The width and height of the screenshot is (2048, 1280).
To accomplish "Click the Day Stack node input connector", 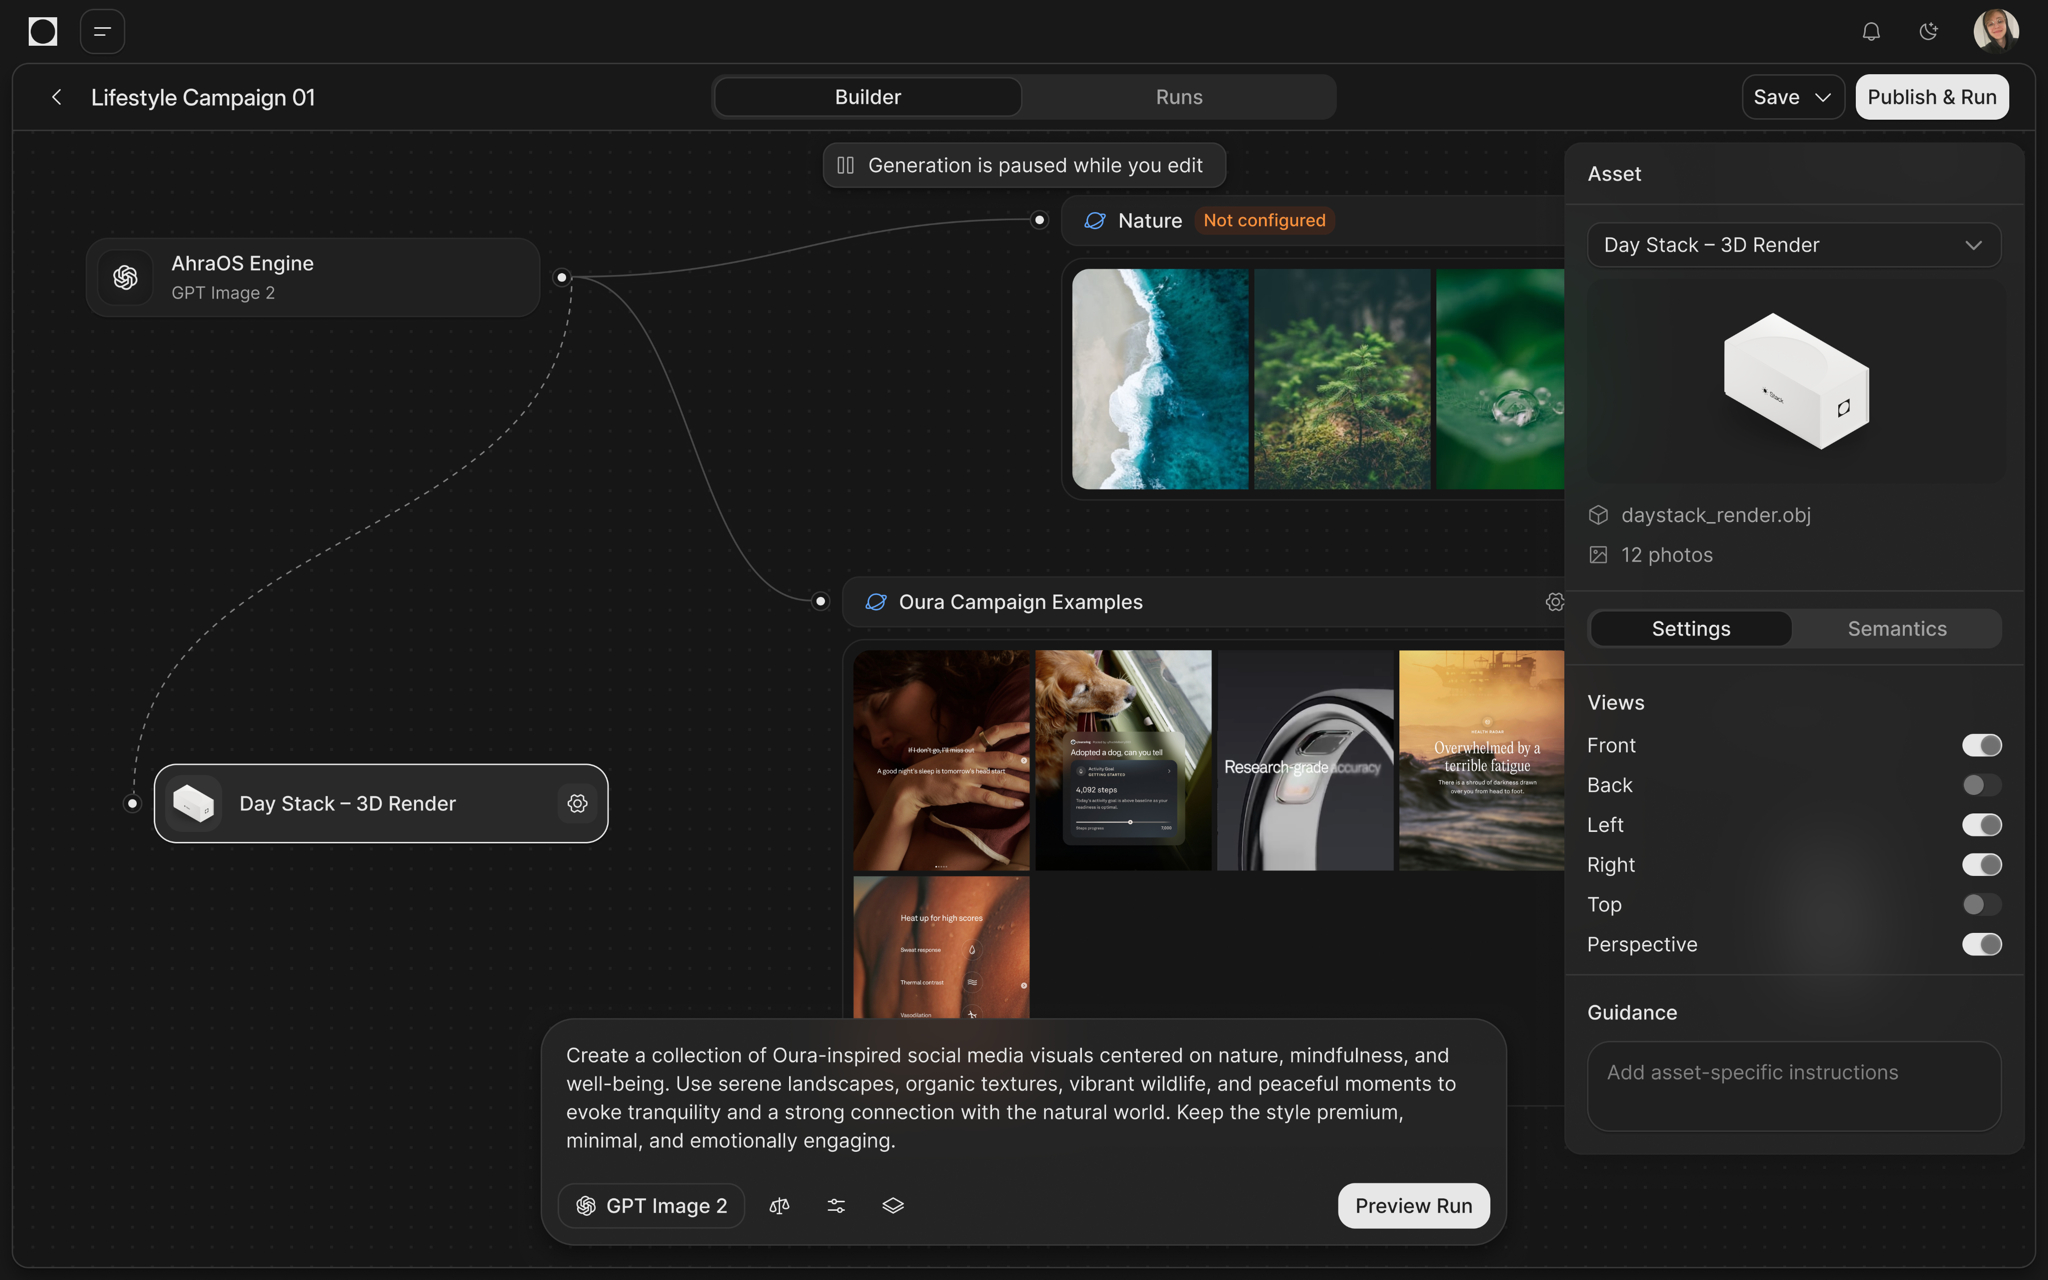I will tap(132, 803).
